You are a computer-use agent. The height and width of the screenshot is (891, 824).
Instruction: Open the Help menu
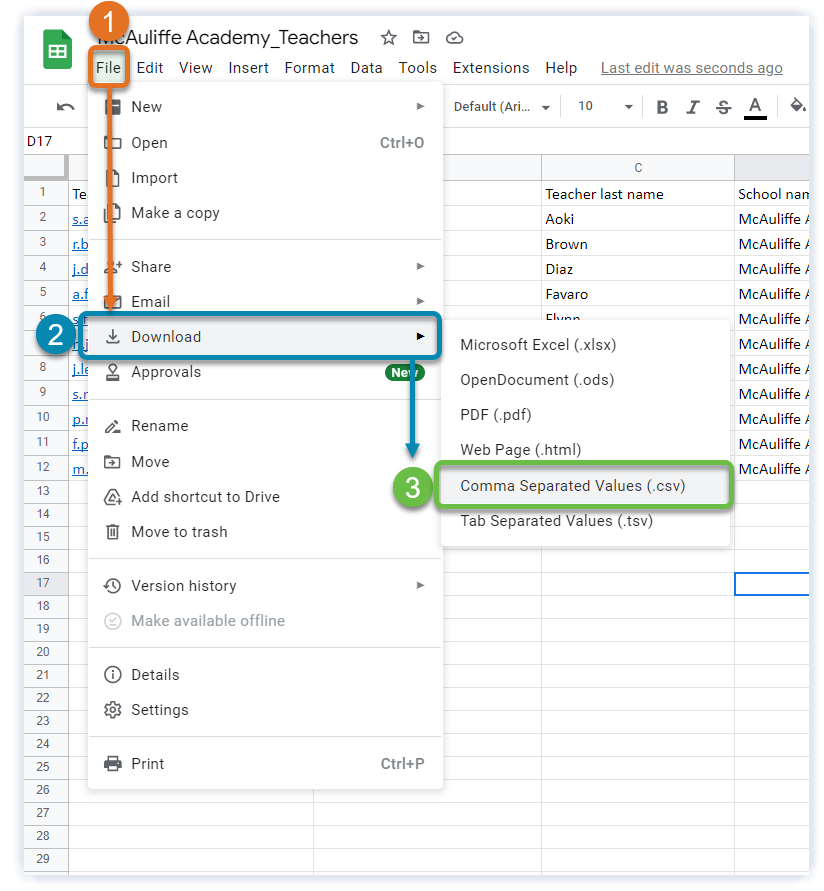click(561, 68)
